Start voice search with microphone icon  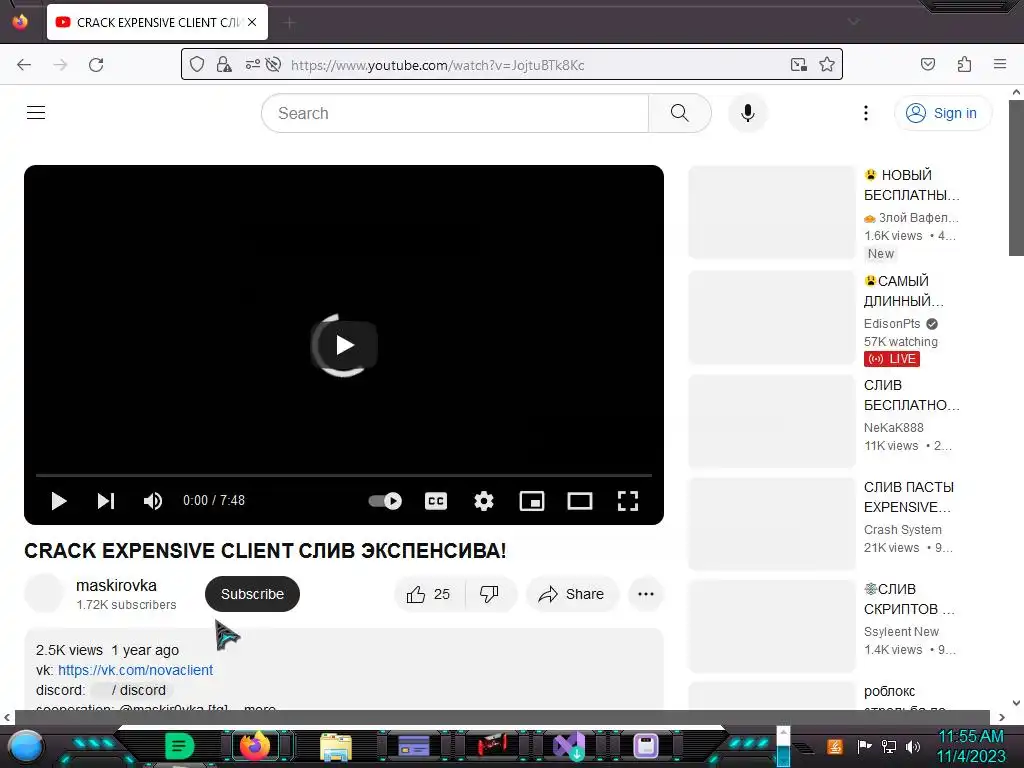click(748, 113)
